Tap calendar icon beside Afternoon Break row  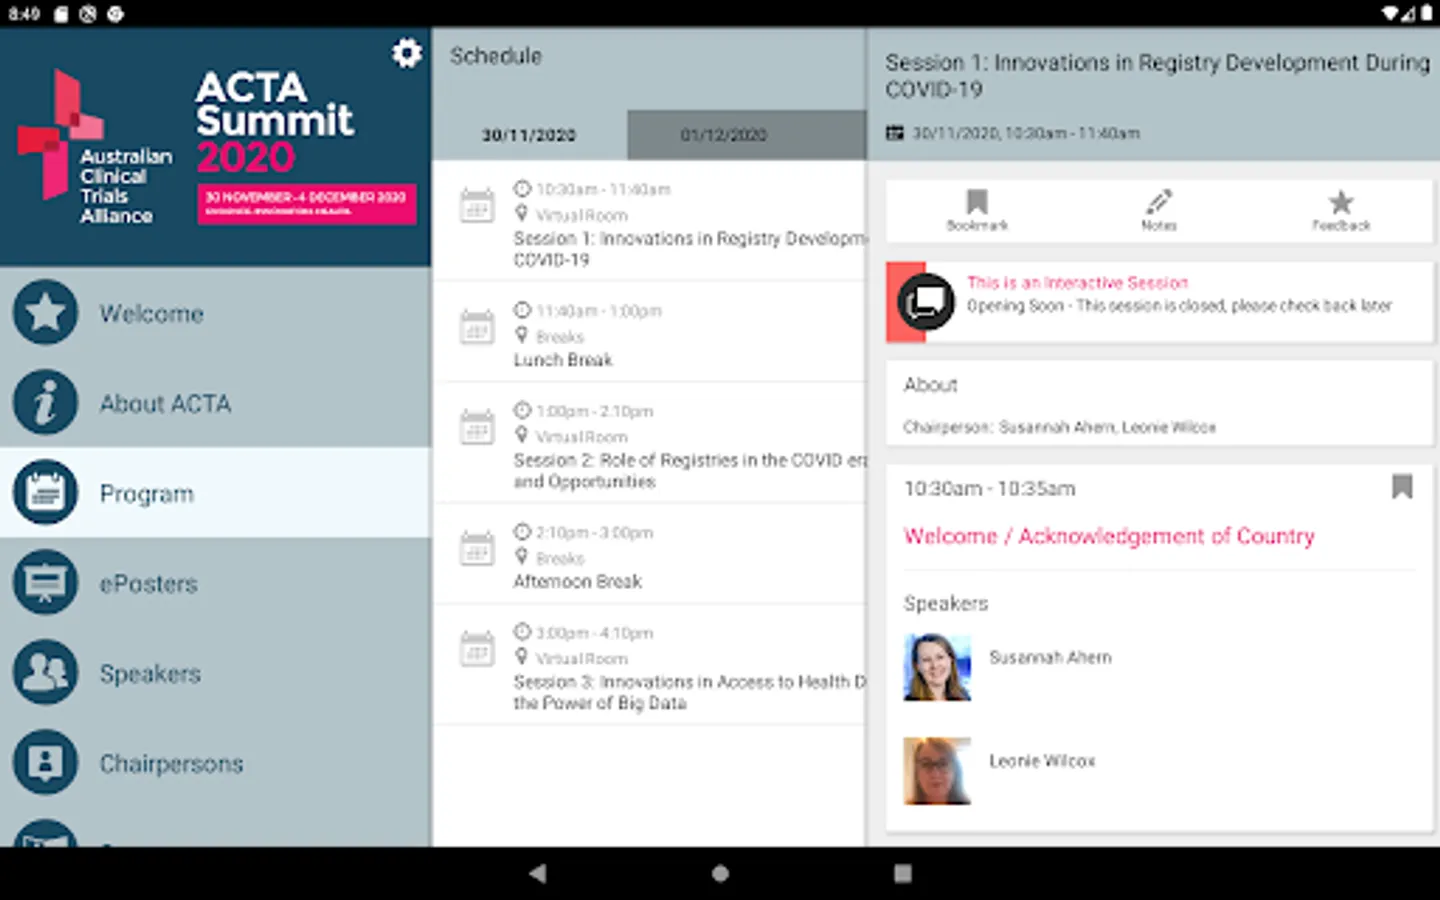(x=477, y=549)
